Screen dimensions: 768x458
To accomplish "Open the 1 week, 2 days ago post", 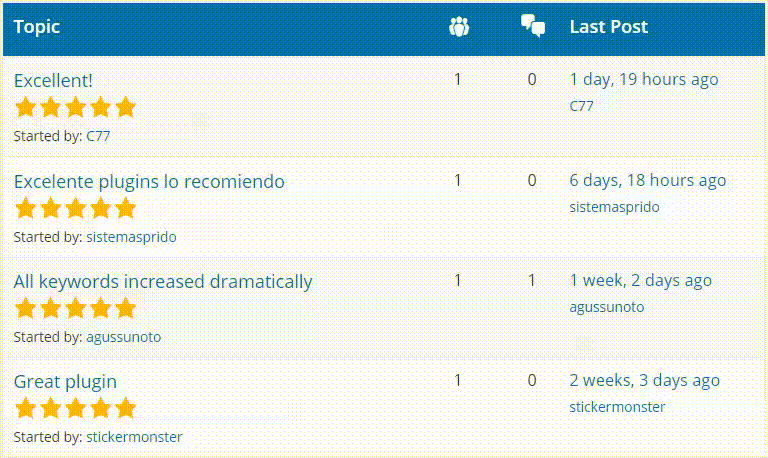I will tap(640, 280).
